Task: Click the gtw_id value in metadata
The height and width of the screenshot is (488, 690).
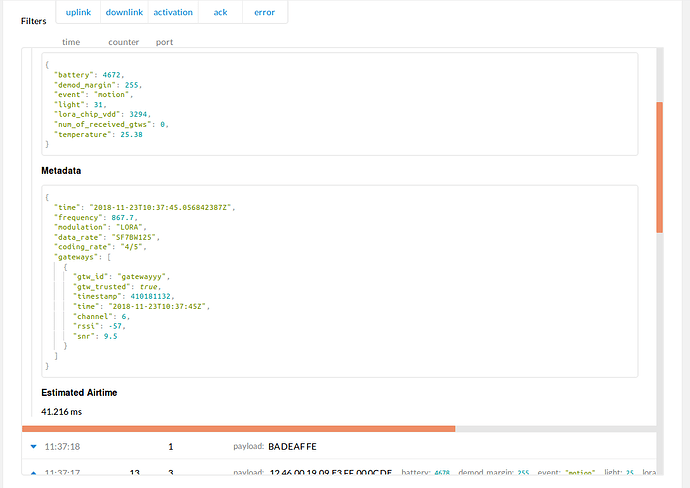Action: (141, 277)
